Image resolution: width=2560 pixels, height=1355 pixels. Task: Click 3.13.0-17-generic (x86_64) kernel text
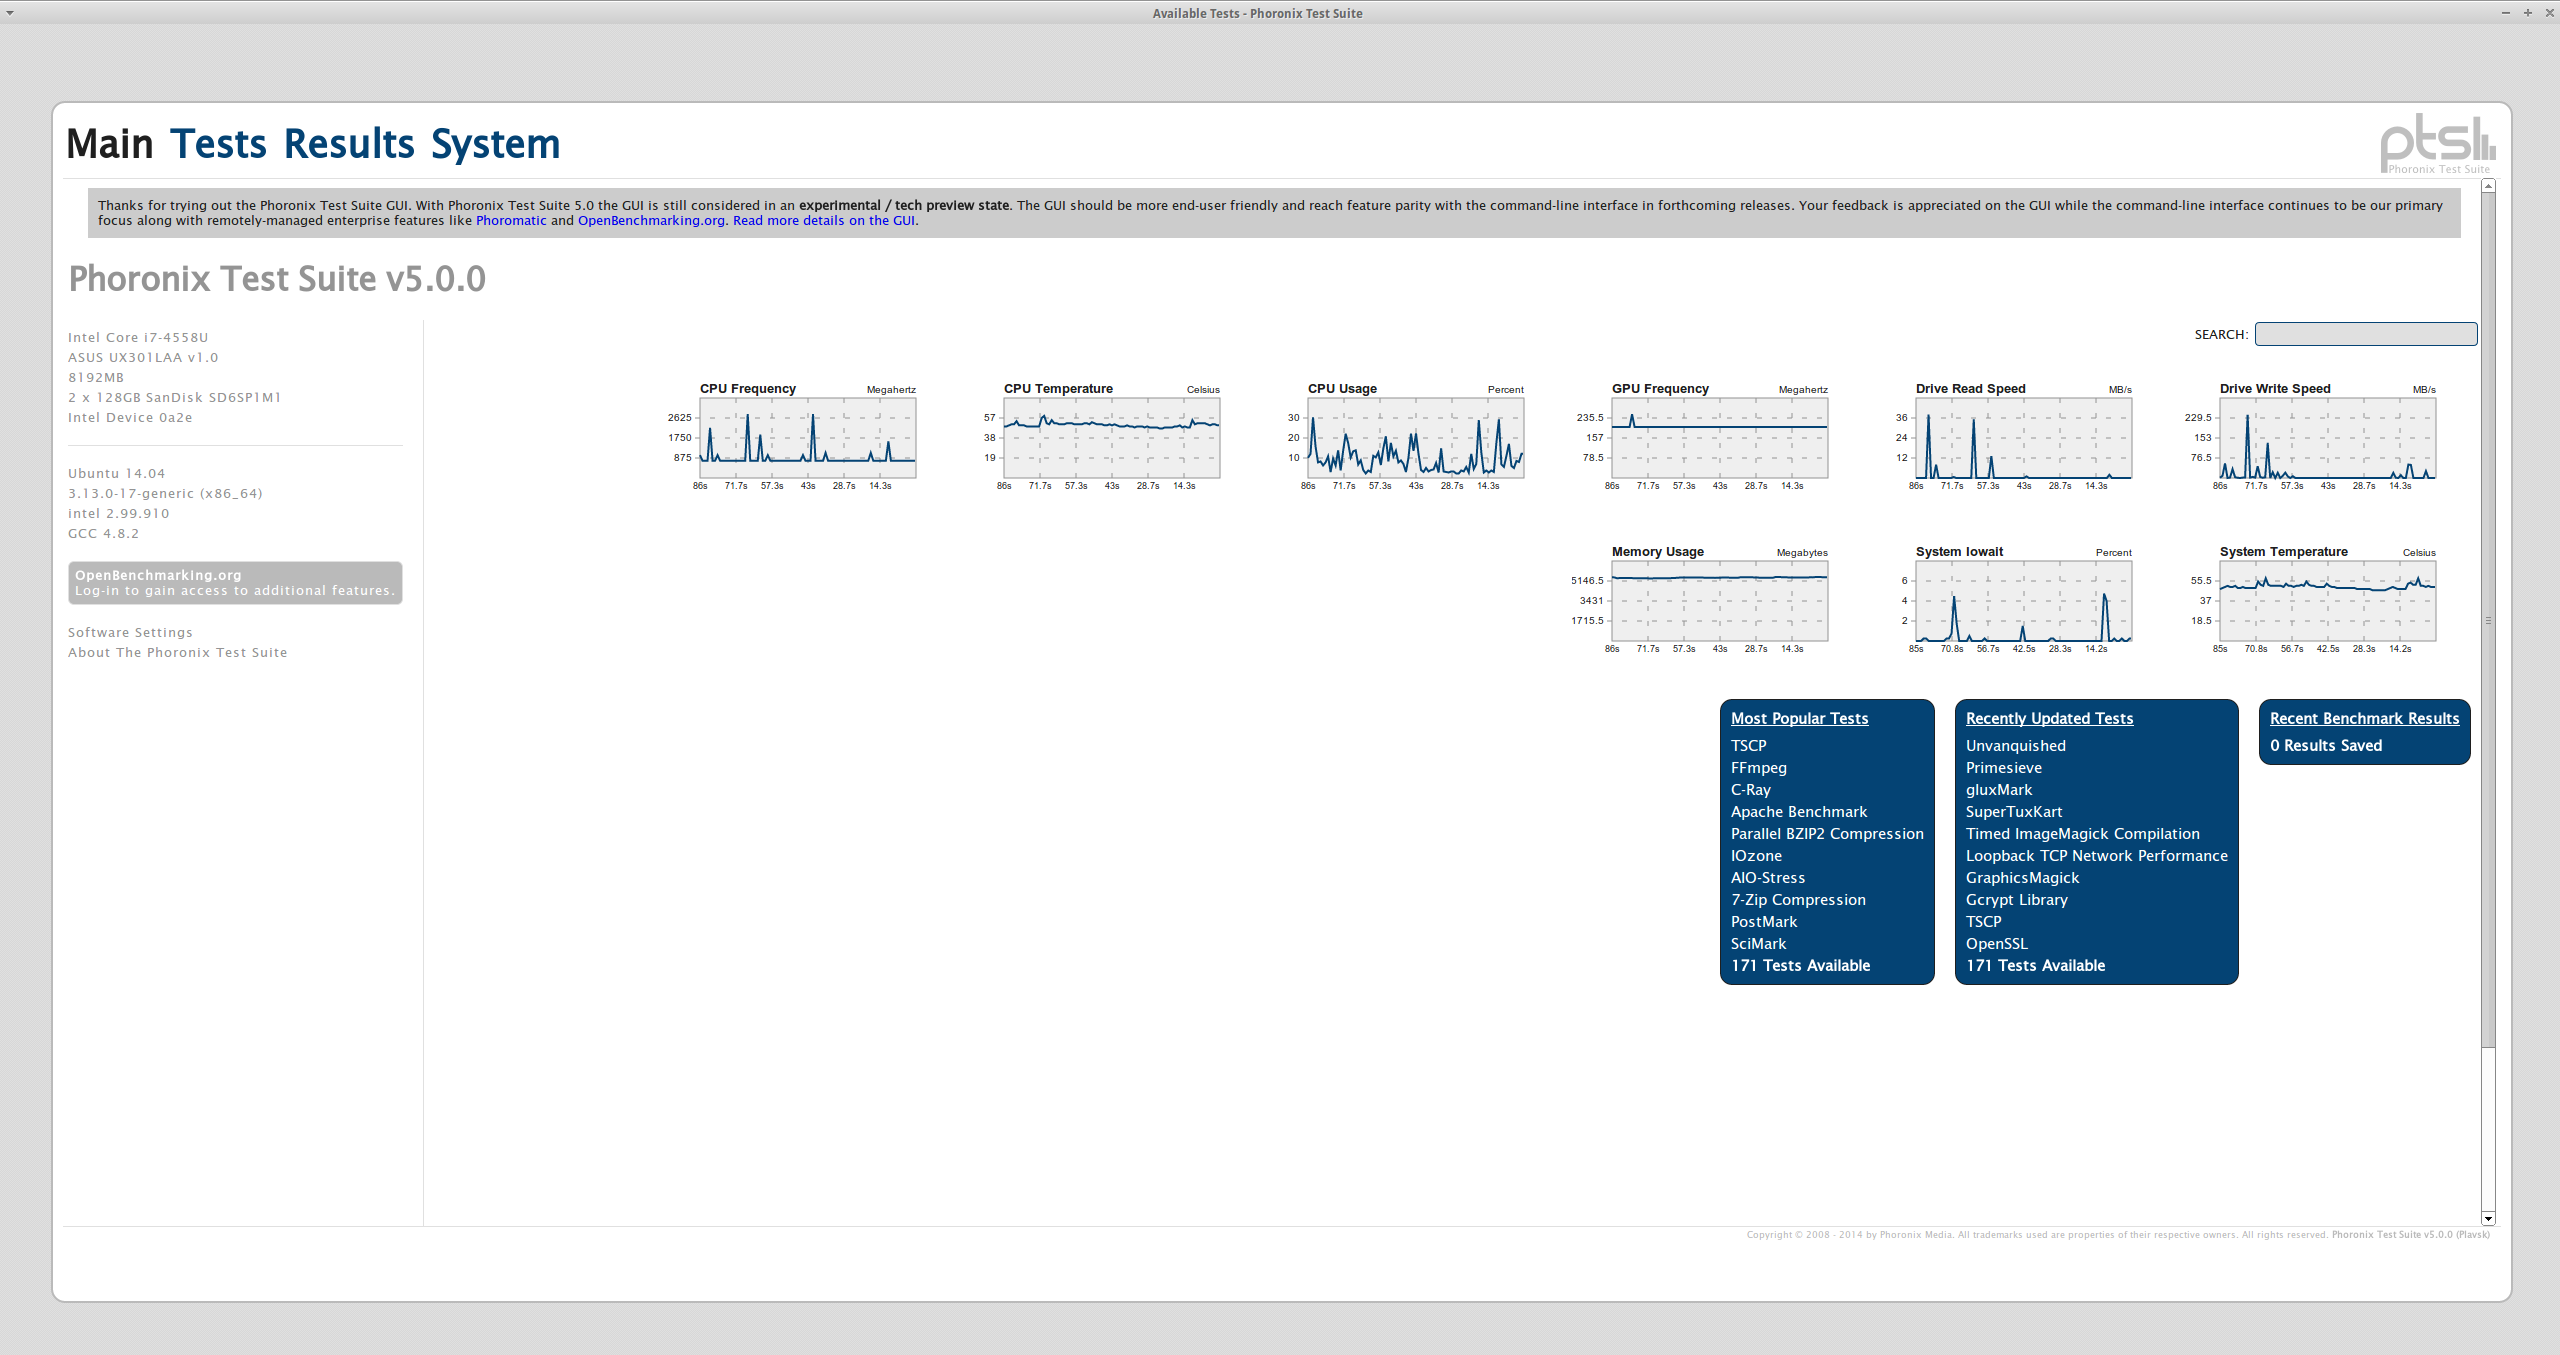click(165, 494)
